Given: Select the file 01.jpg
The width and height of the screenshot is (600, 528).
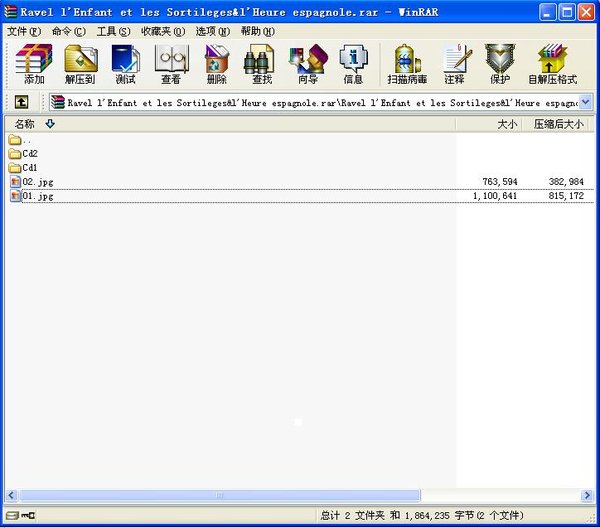Looking at the screenshot, I should click(x=31, y=196).
